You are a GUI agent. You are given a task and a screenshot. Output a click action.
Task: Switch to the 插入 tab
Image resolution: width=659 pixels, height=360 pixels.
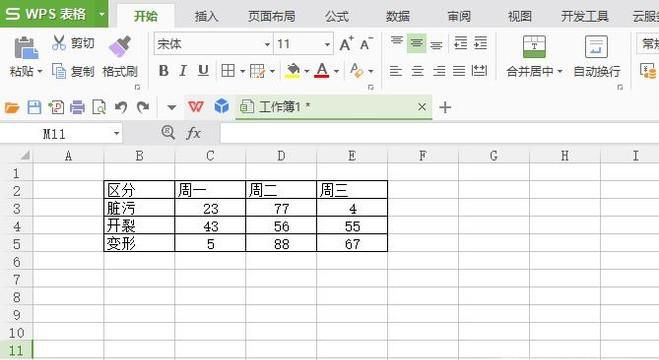click(x=206, y=16)
